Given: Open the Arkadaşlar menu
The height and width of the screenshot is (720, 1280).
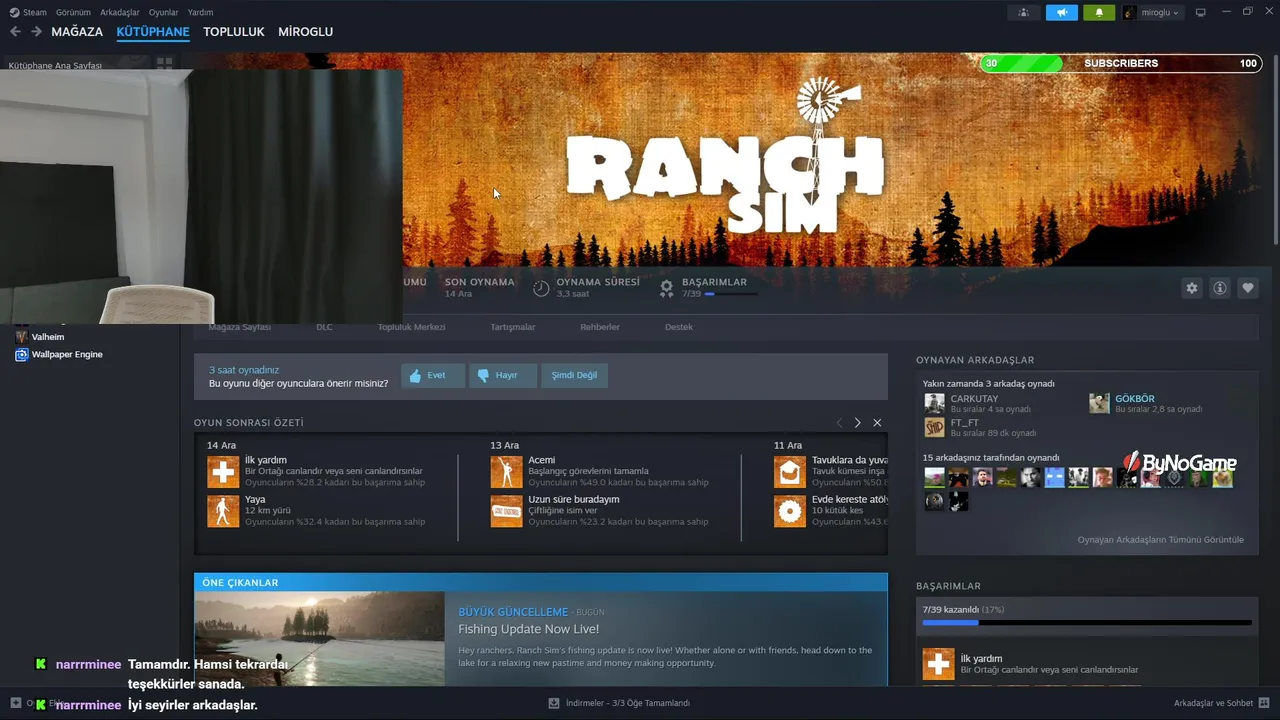Looking at the screenshot, I should [x=120, y=12].
